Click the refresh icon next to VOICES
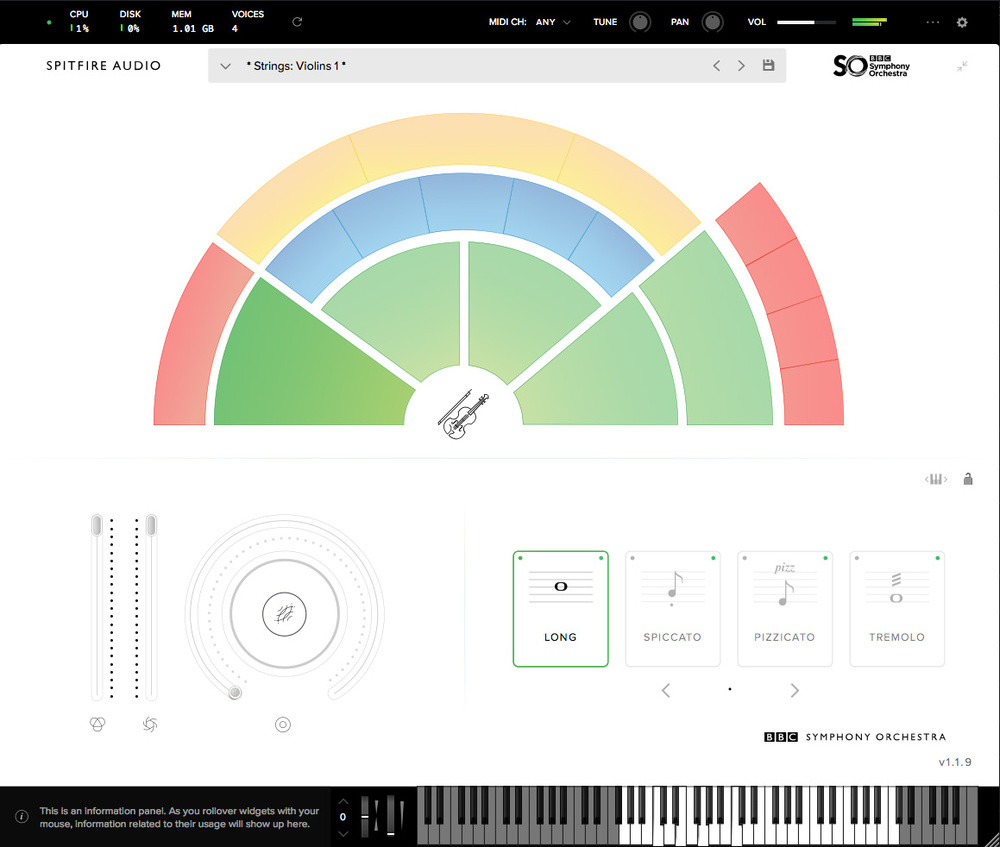Viewport: 1000px width, 847px height. tap(297, 22)
